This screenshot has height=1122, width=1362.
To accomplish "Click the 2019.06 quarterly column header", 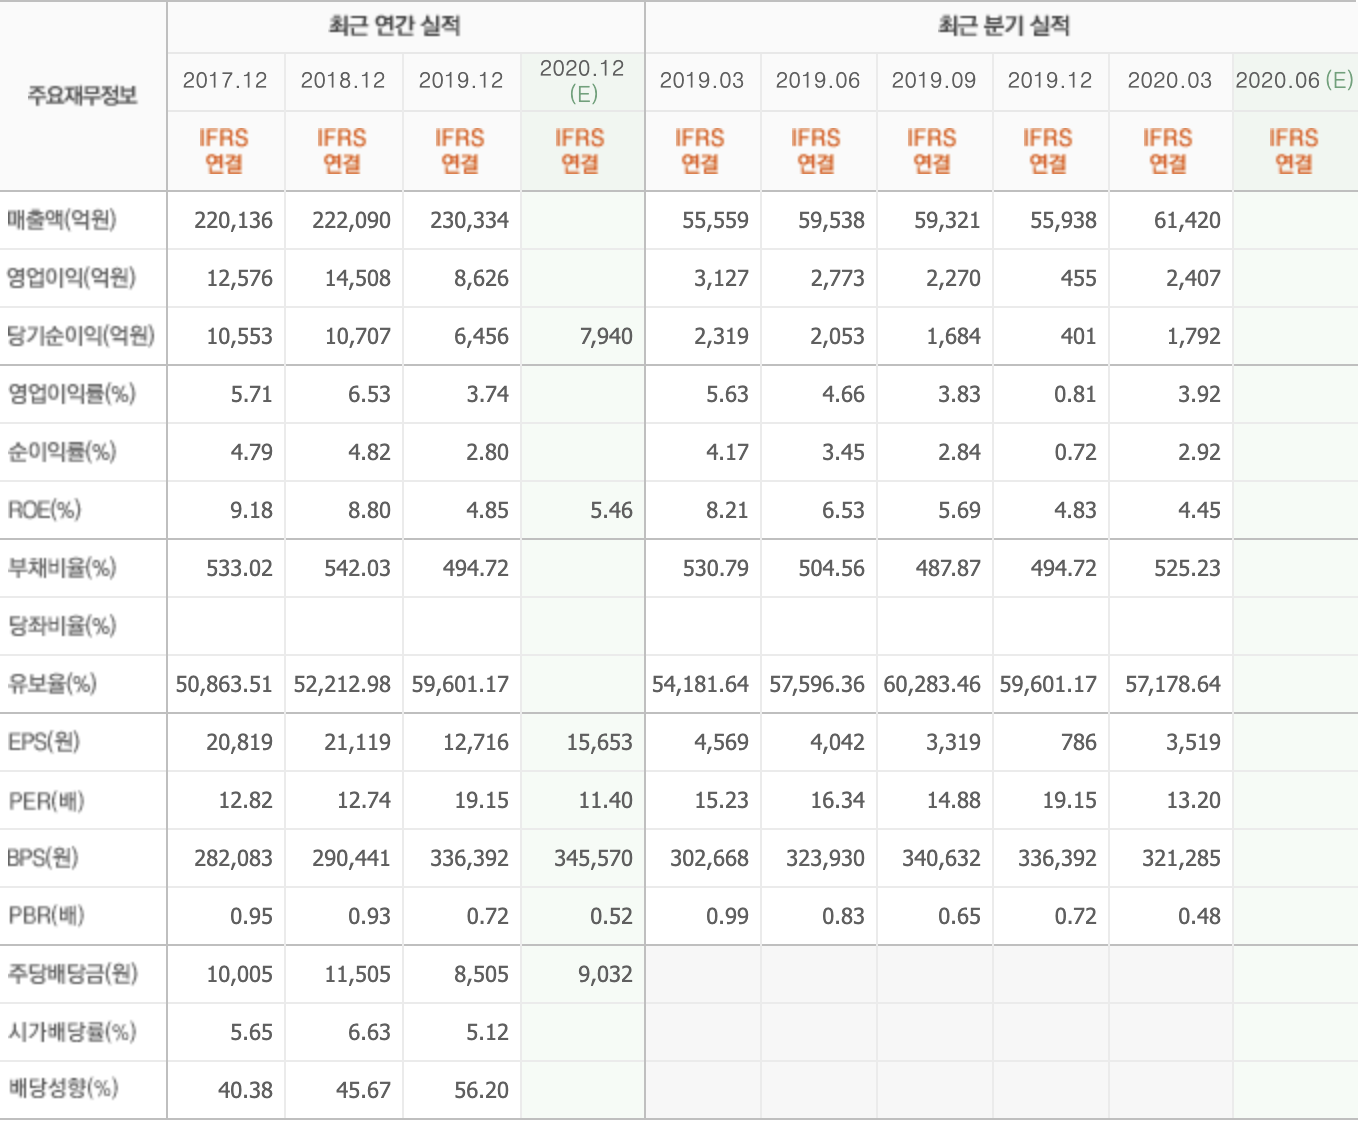I will pyautogui.click(x=818, y=81).
